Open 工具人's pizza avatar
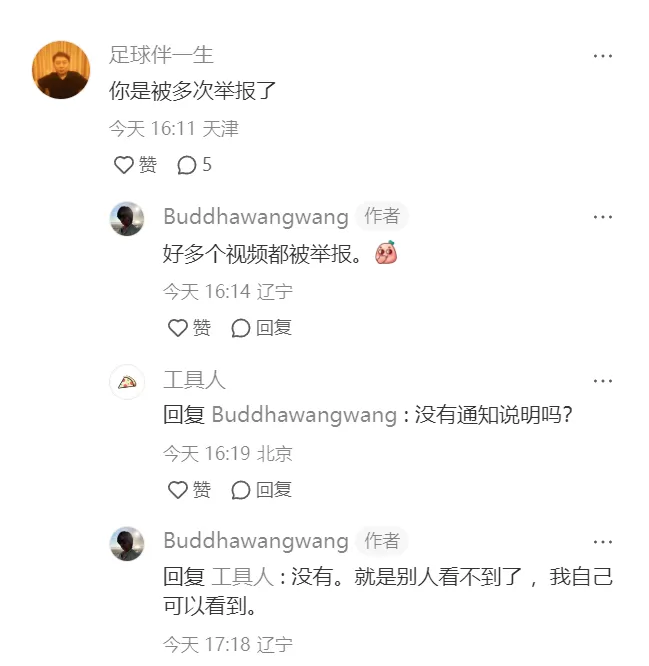Viewport: 649px width, 666px height. [127, 382]
